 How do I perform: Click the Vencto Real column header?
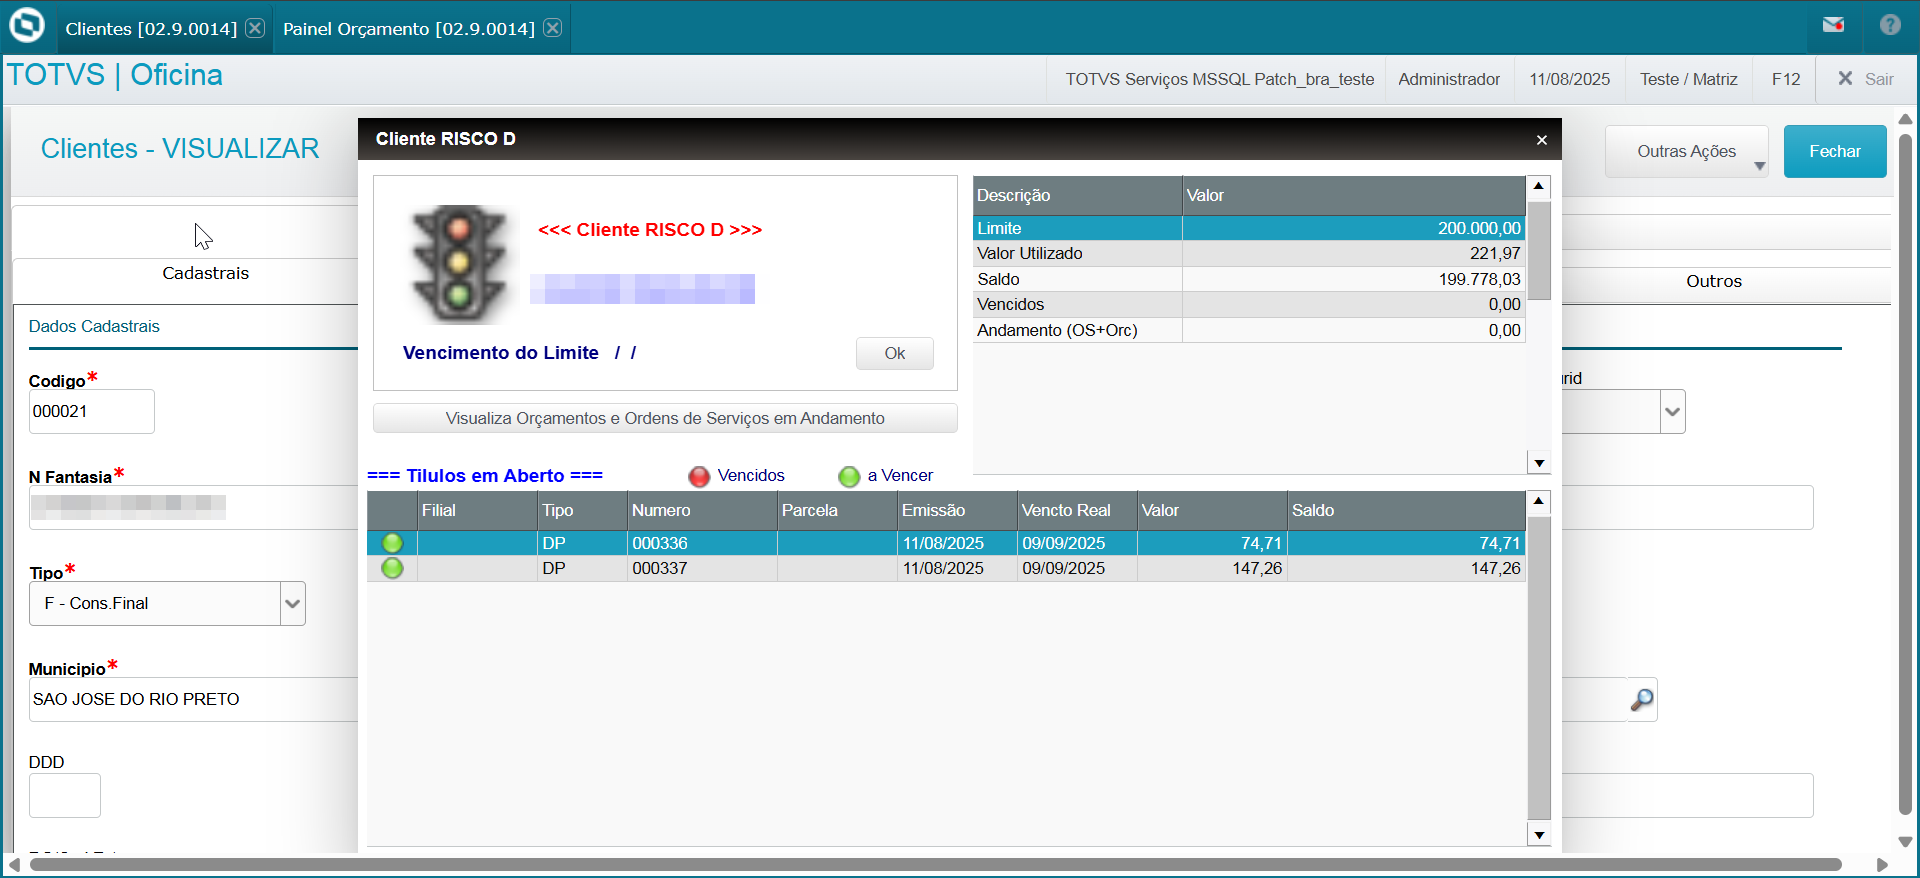[1077, 510]
